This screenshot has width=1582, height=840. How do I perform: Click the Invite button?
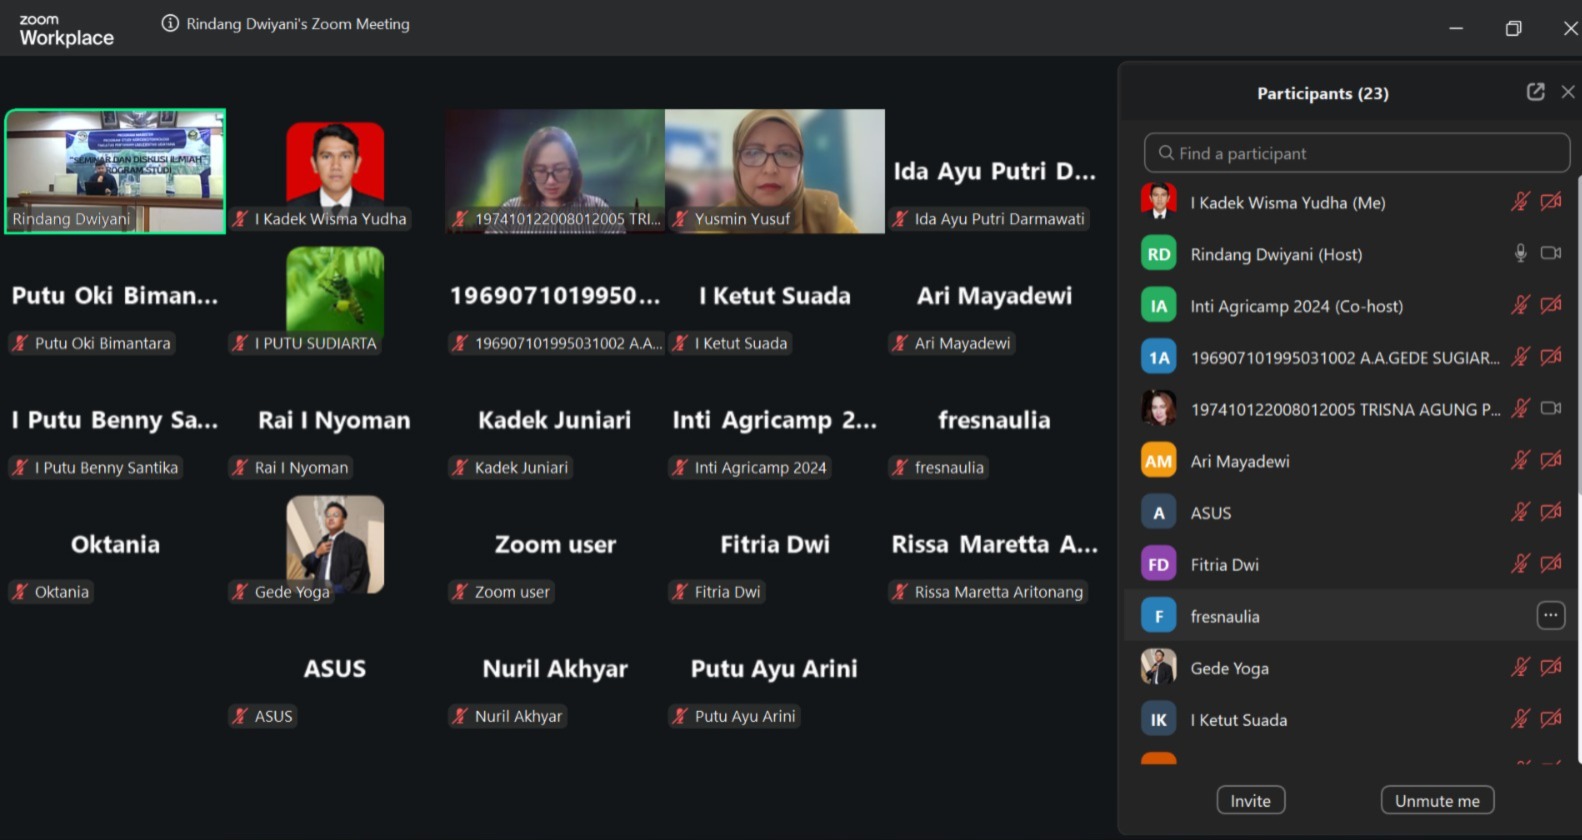click(x=1250, y=800)
